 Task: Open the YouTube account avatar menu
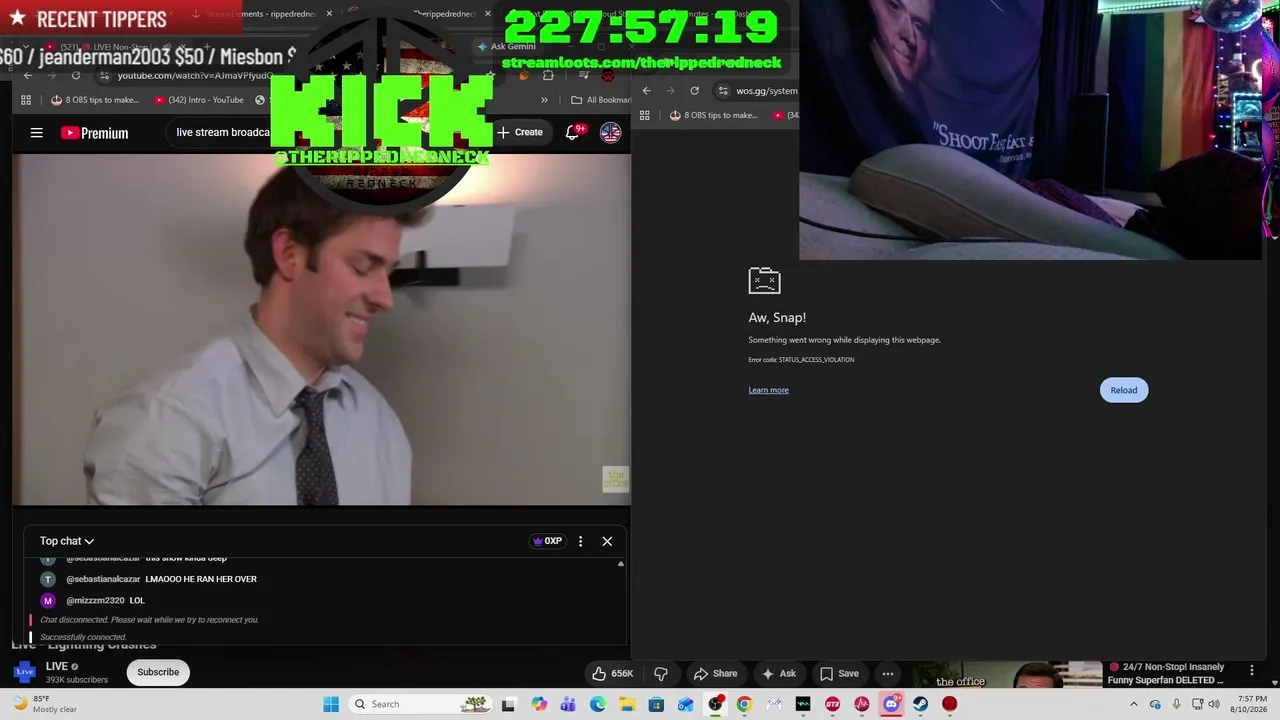point(610,132)
